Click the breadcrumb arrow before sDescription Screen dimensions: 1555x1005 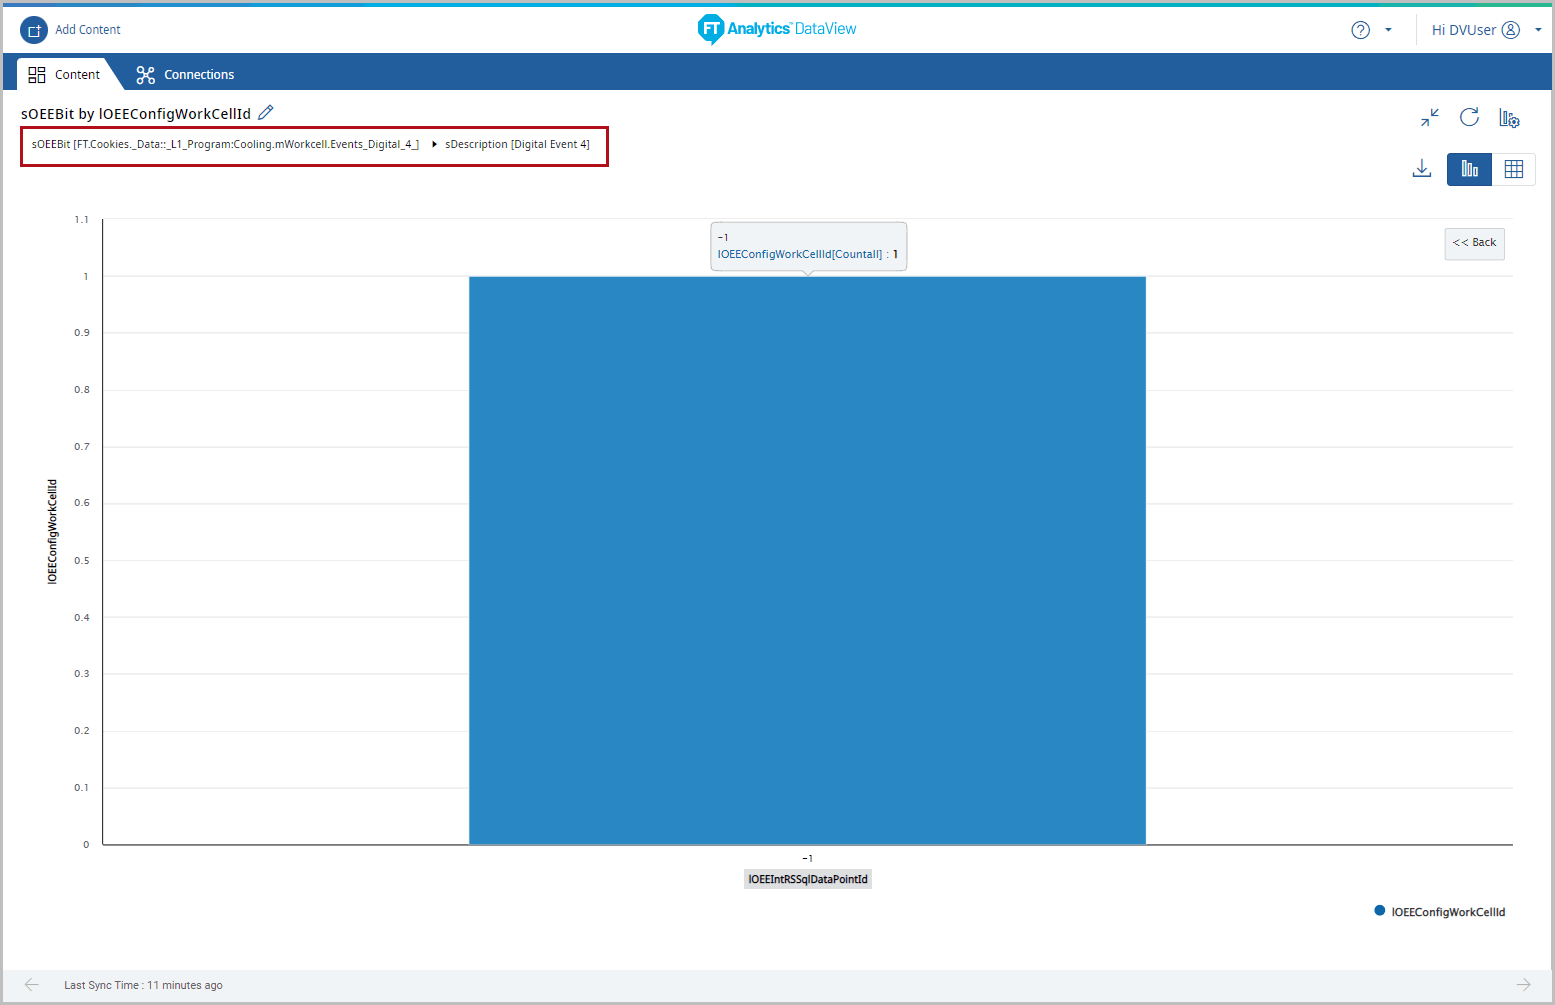pos(434,145)
